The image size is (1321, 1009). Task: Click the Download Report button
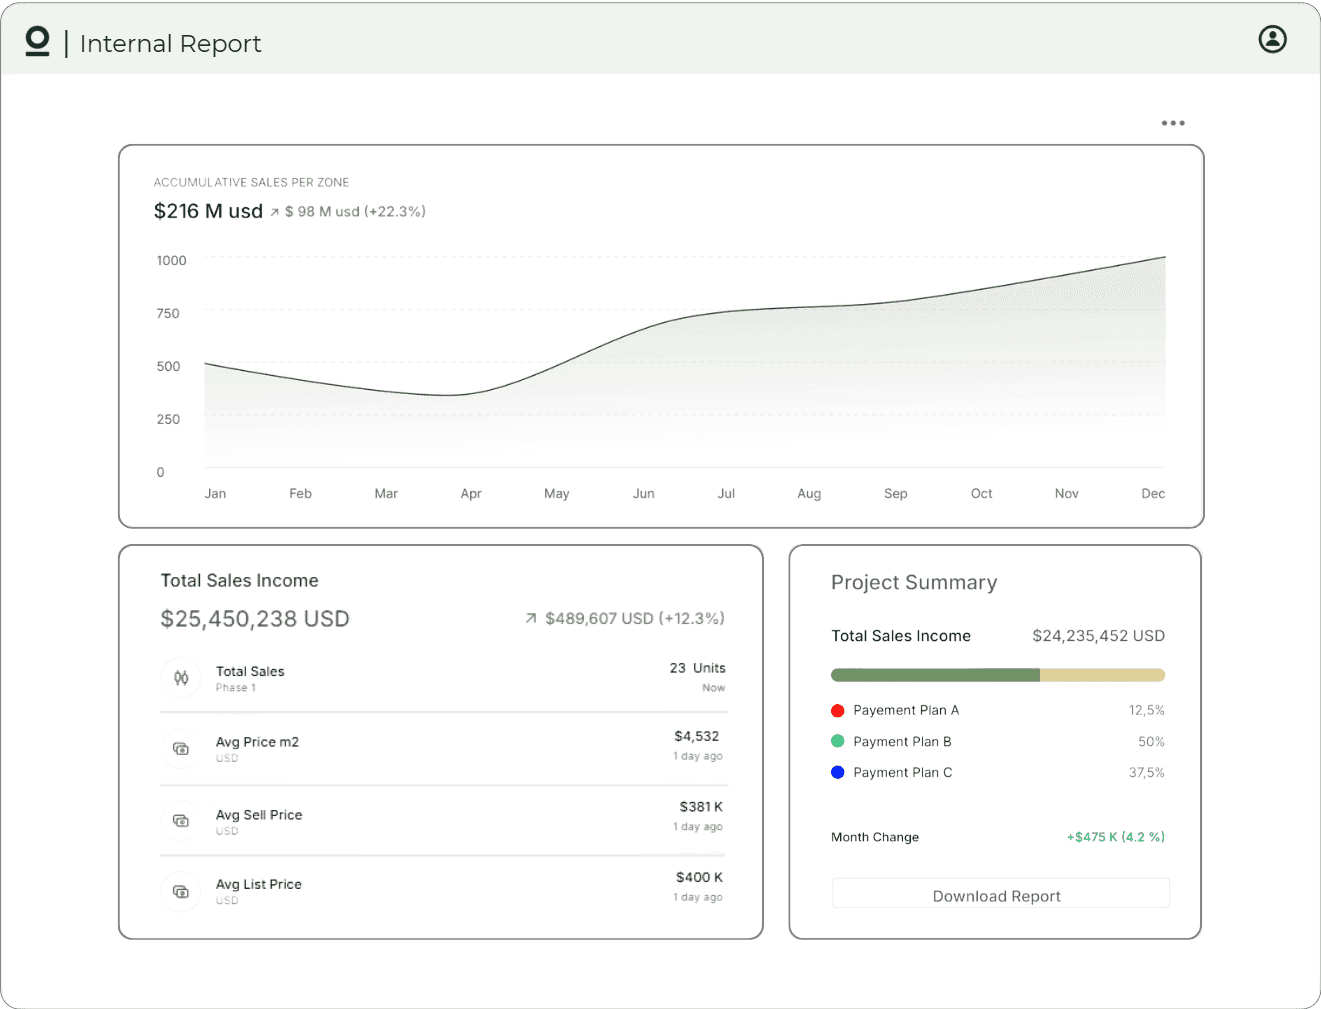point(1000,894)
